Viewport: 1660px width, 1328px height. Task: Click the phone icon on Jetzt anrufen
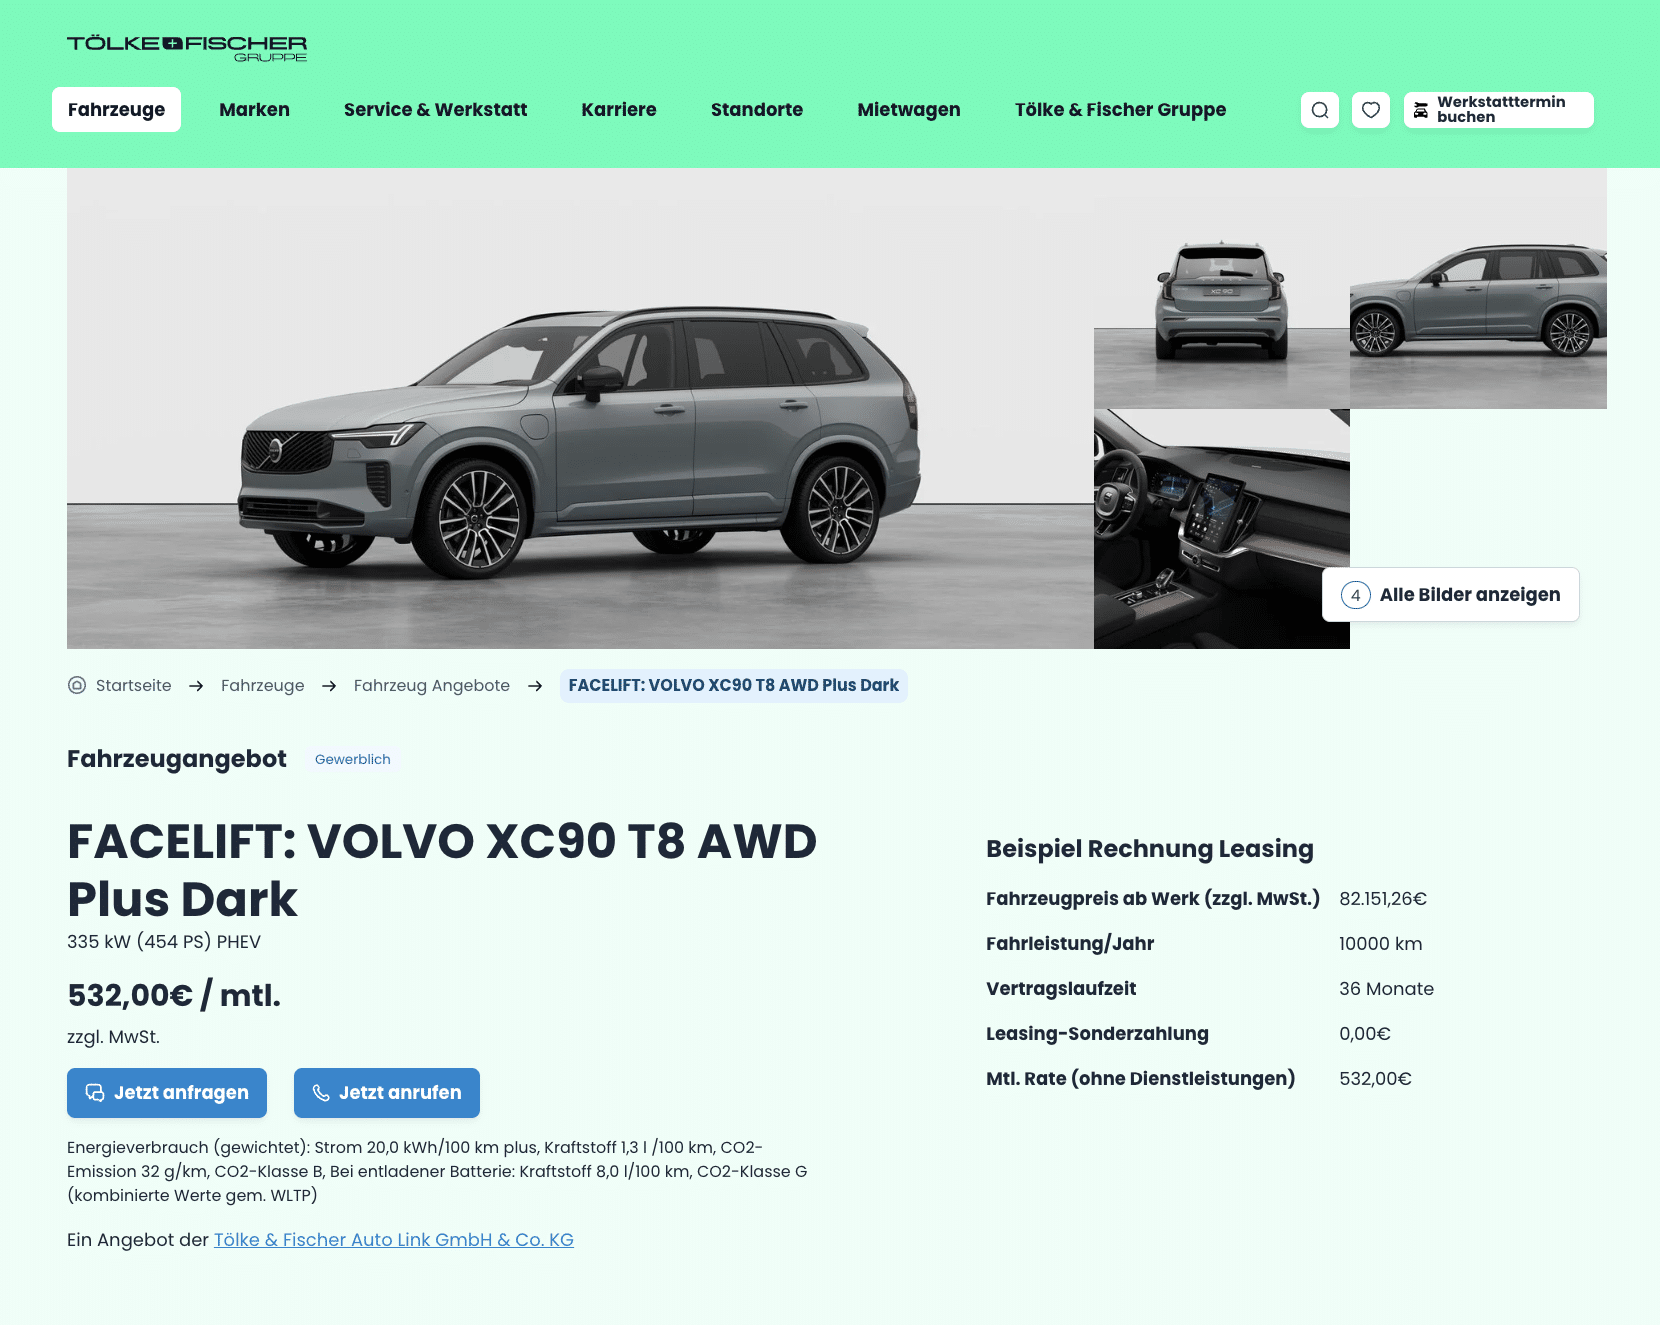click(321, 1093)
